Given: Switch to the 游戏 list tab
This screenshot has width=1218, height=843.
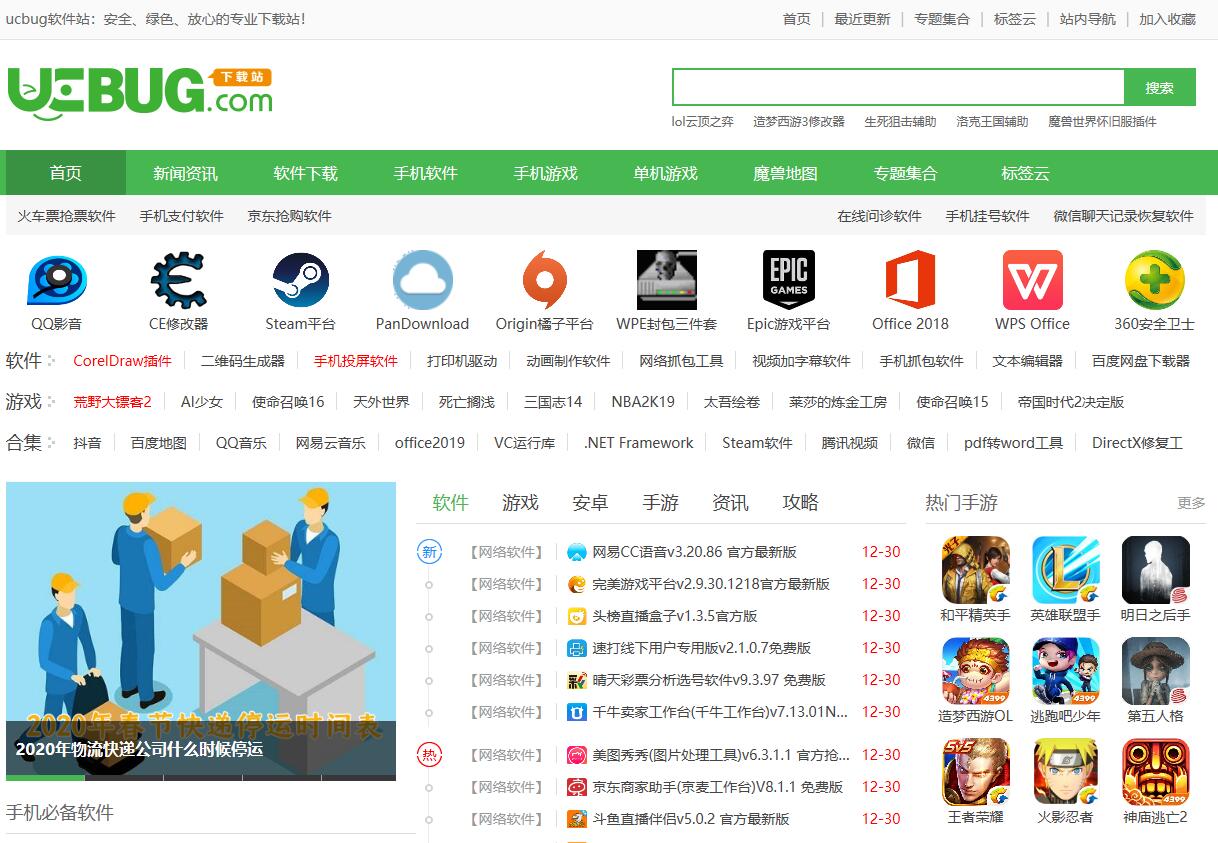Looking at the screenshot, I should click(521, 502).
